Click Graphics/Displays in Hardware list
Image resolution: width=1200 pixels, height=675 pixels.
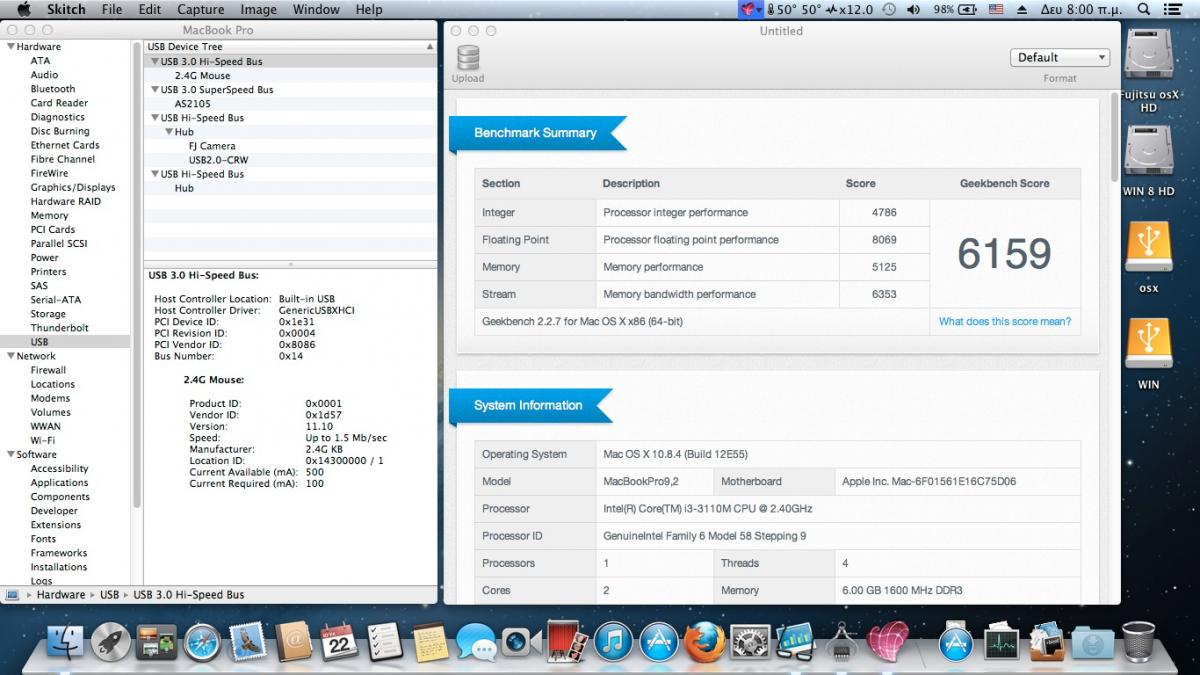coord(73,187)
